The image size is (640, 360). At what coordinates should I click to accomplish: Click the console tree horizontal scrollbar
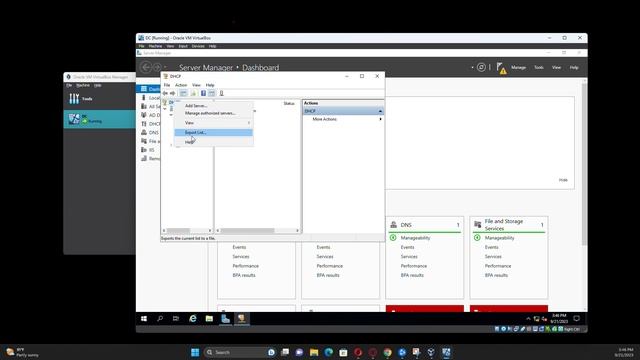pyautogui.click(x=178, y=231)
